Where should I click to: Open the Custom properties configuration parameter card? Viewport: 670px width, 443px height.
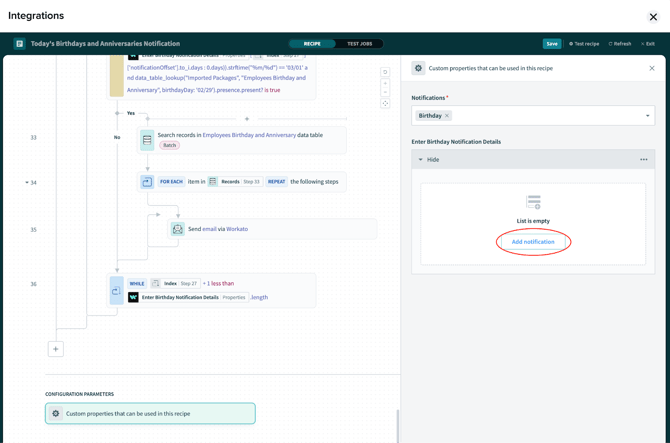coord(150,413)
